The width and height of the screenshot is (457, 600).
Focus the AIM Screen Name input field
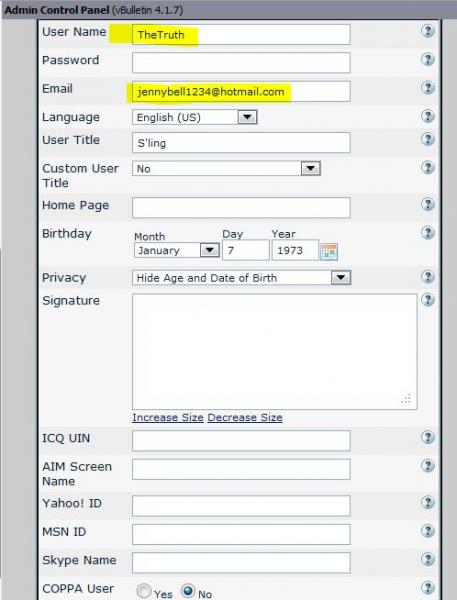click(x=241, y=469)
